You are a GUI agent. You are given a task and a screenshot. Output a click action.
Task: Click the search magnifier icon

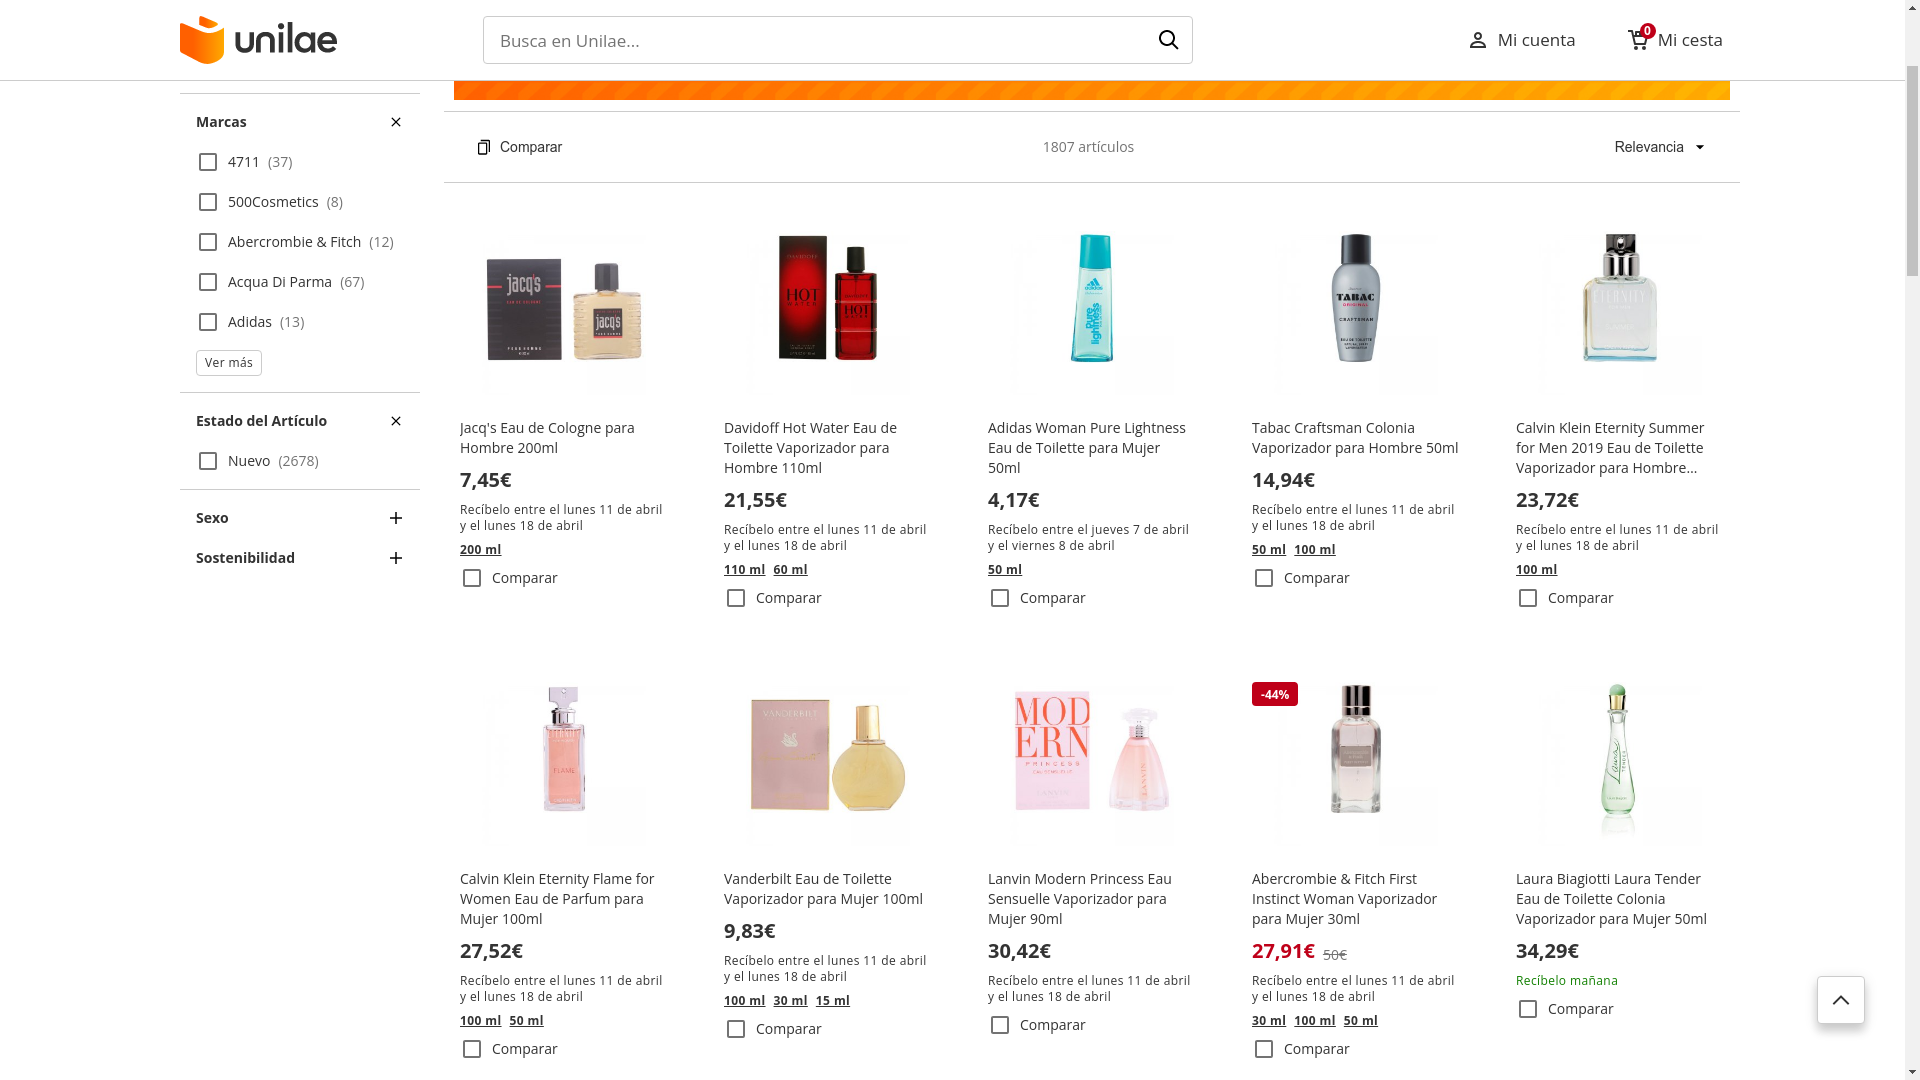1168,40
